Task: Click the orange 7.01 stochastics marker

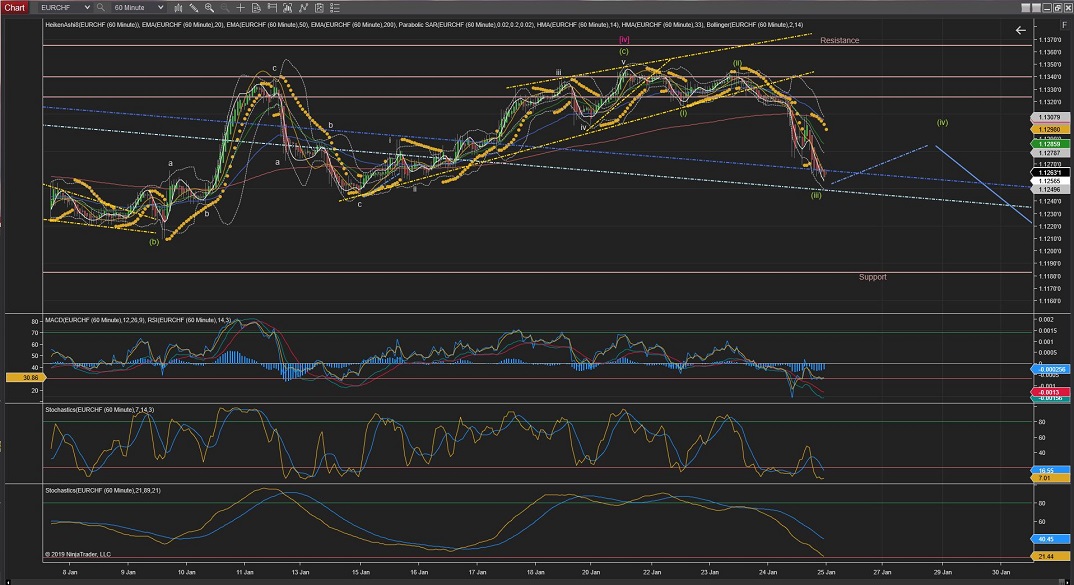Action: pyautogui.click(x=1049, y=477)
